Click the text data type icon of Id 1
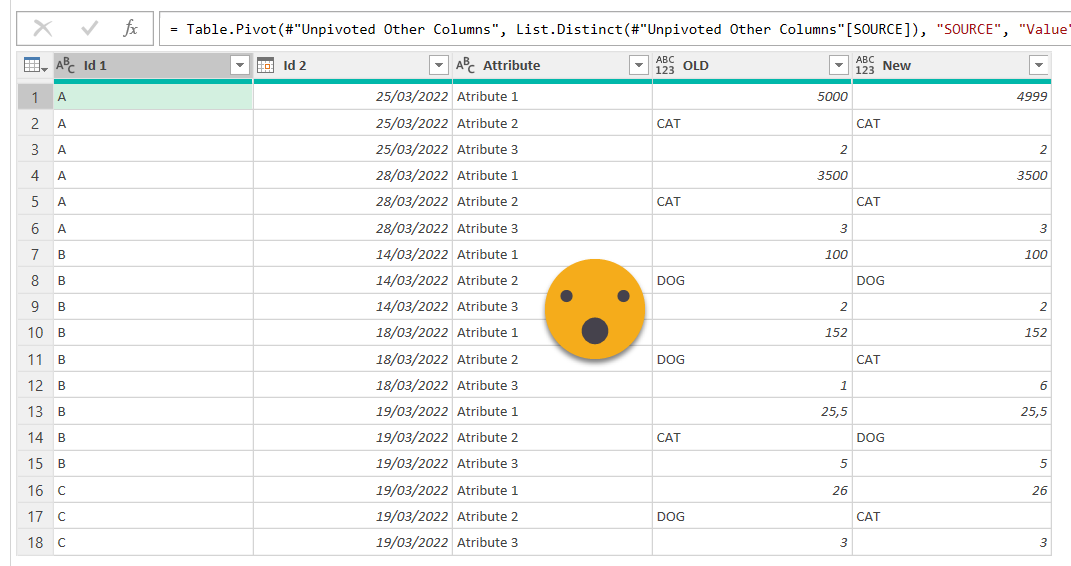The height and width of the screenshot is (566, 1071). click(x=66, y=66)
